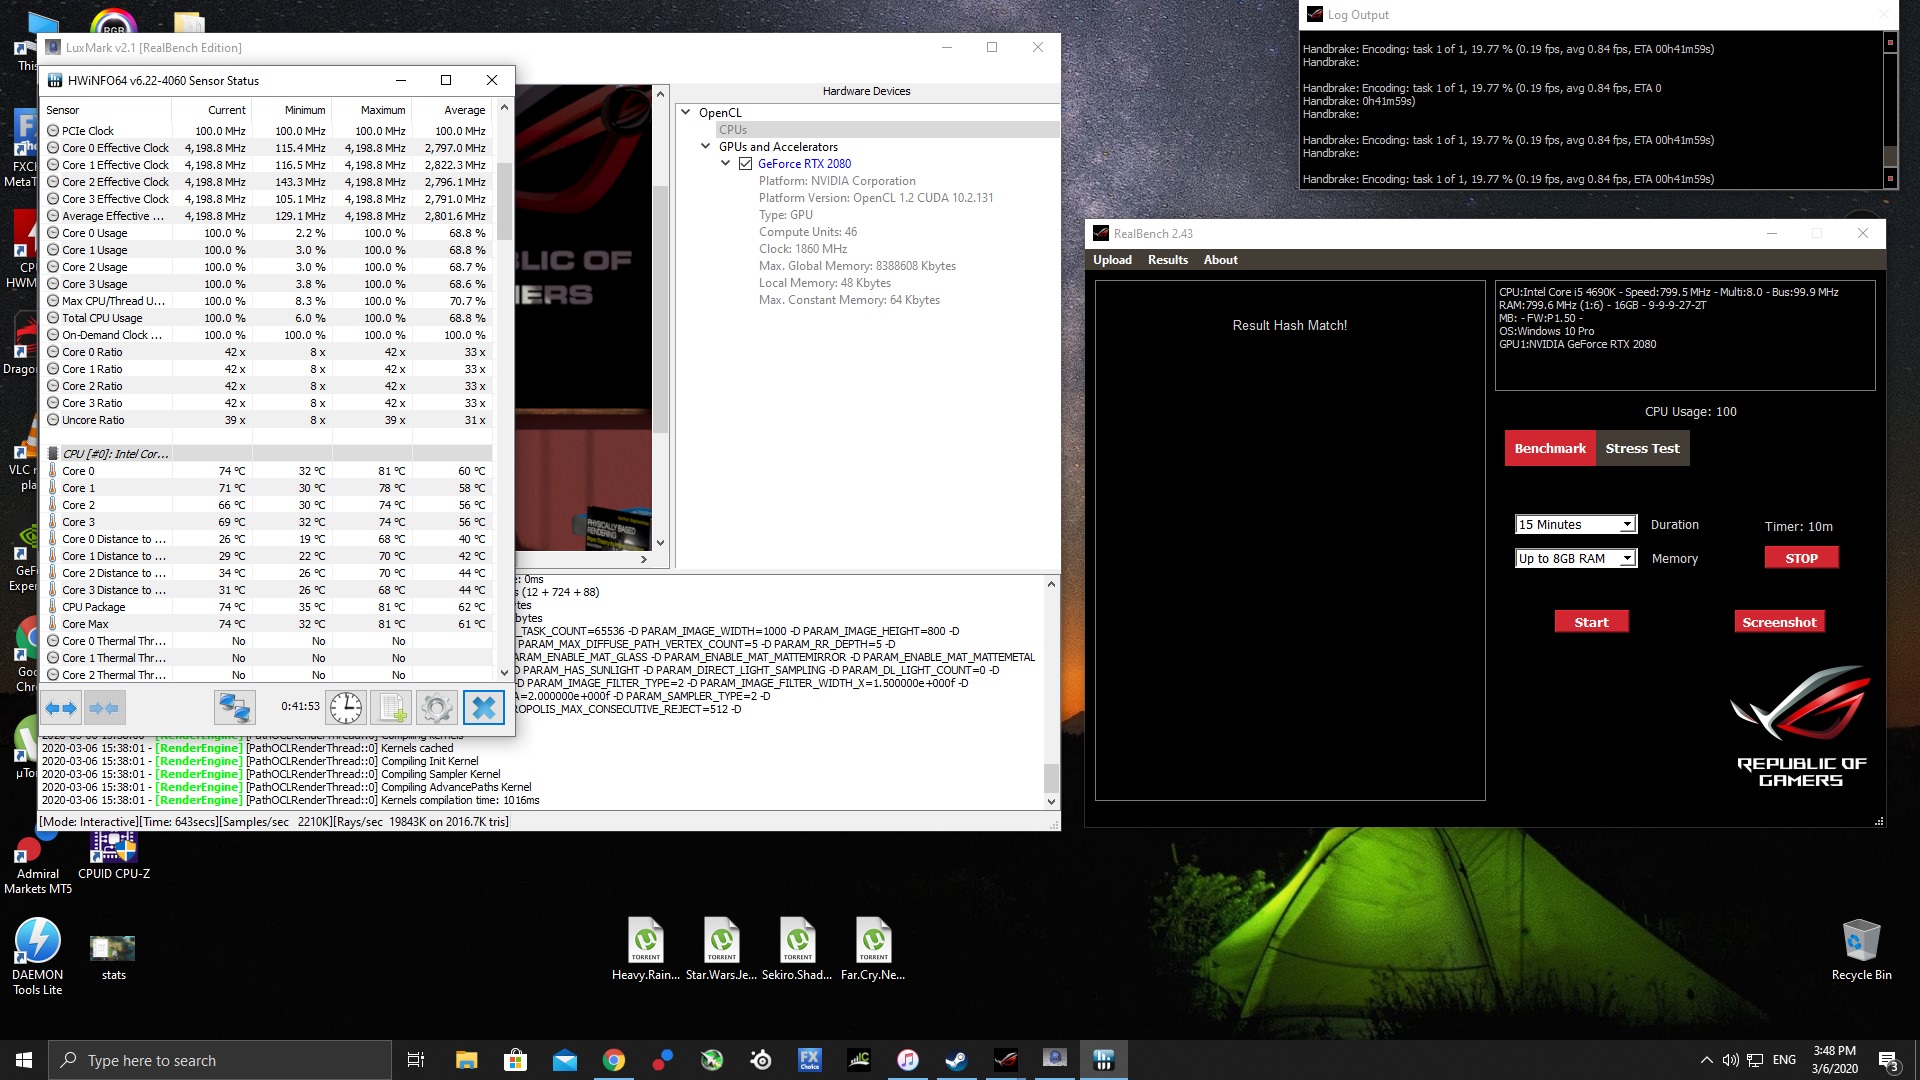Open the 15 Minutes duration dropdown
Screen dimensions: 1920x1080
point(1576,525)
